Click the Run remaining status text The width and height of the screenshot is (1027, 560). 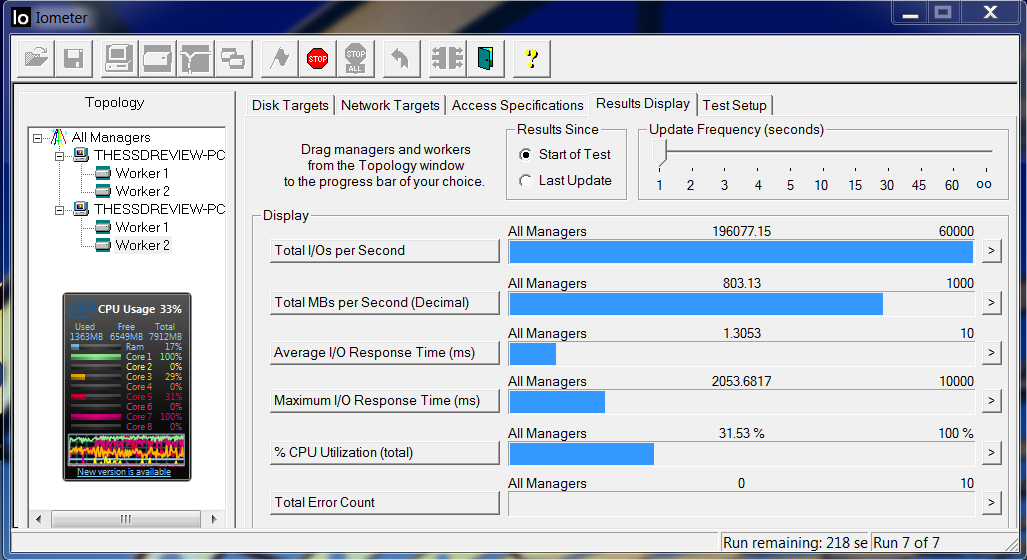tap(795, 543)
